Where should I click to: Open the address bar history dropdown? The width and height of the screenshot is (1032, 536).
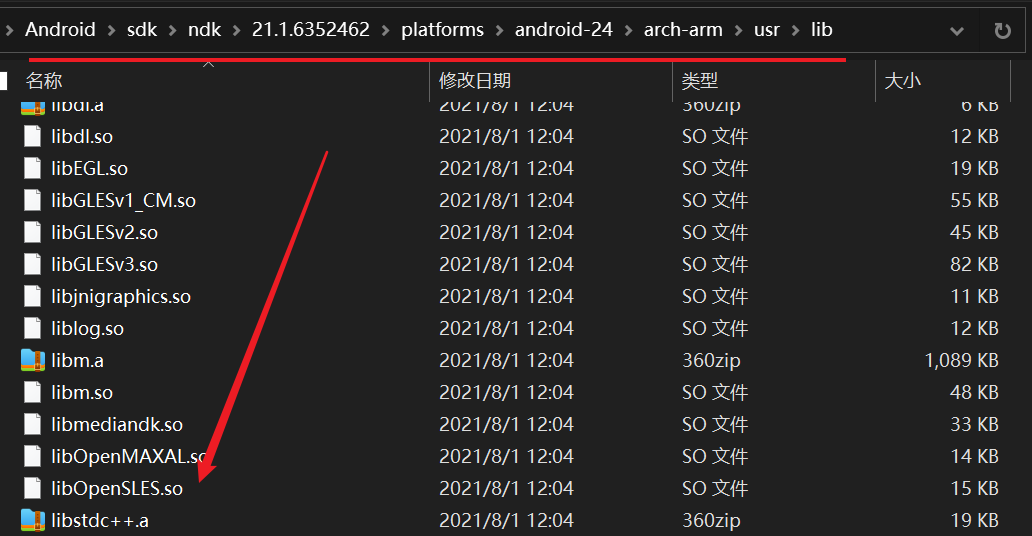point(957,31)
